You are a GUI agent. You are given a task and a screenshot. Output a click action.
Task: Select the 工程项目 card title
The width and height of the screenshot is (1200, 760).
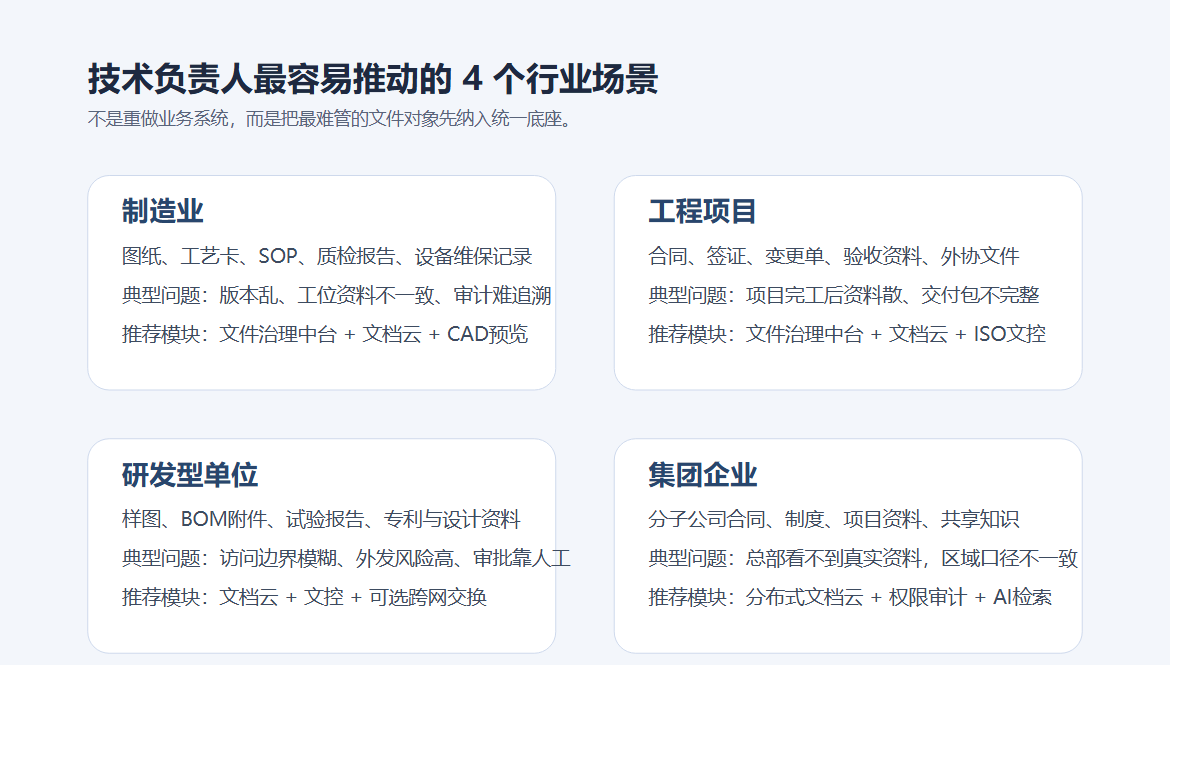pos(703,211)
